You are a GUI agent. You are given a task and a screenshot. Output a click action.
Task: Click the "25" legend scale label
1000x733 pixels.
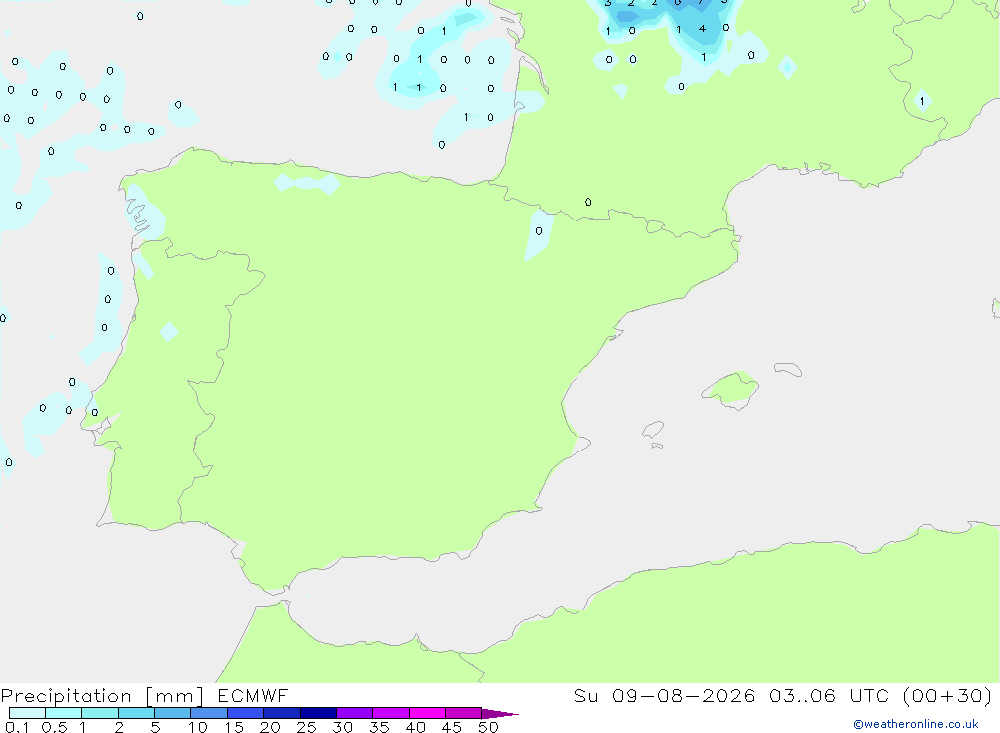click(306, 727)
